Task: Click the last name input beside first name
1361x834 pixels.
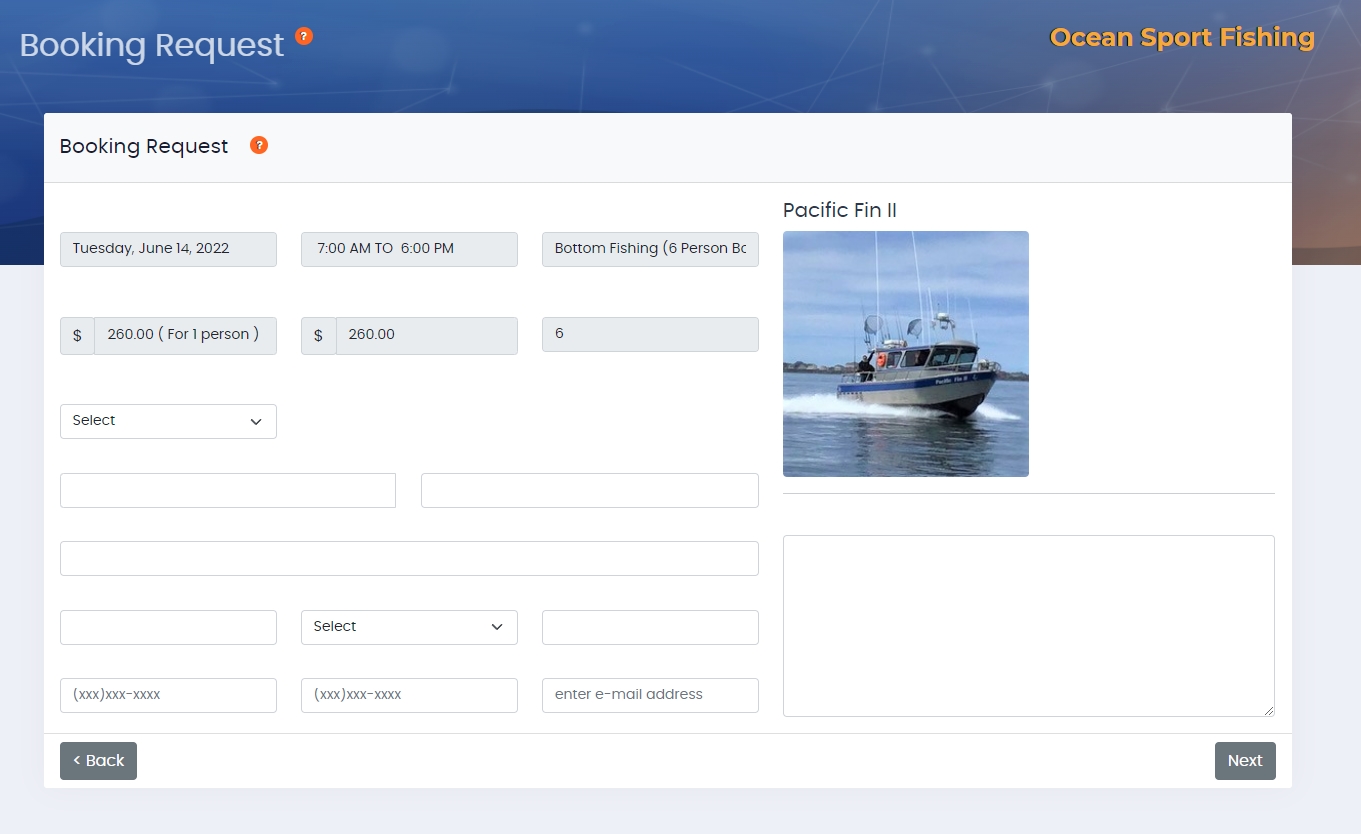Action: pyautogui.click(x=589, y=490)
